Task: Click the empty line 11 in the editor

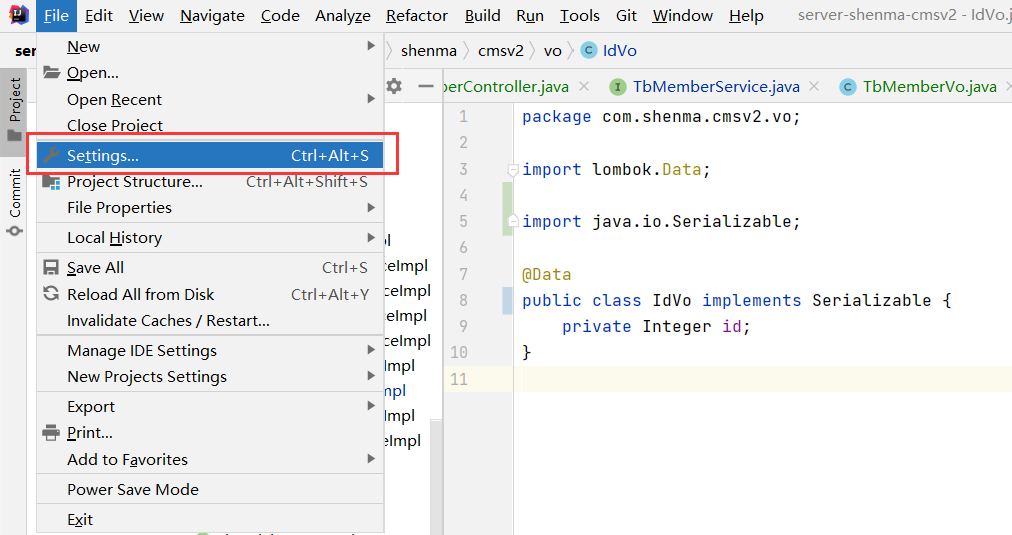Action: point(763,379)
